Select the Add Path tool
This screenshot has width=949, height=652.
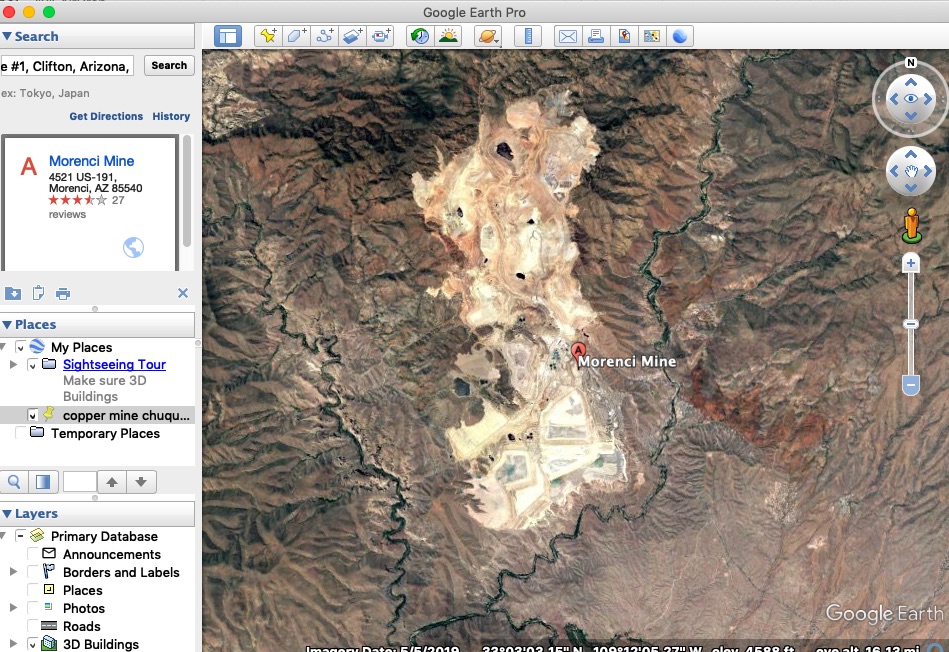tap(325, 36)
